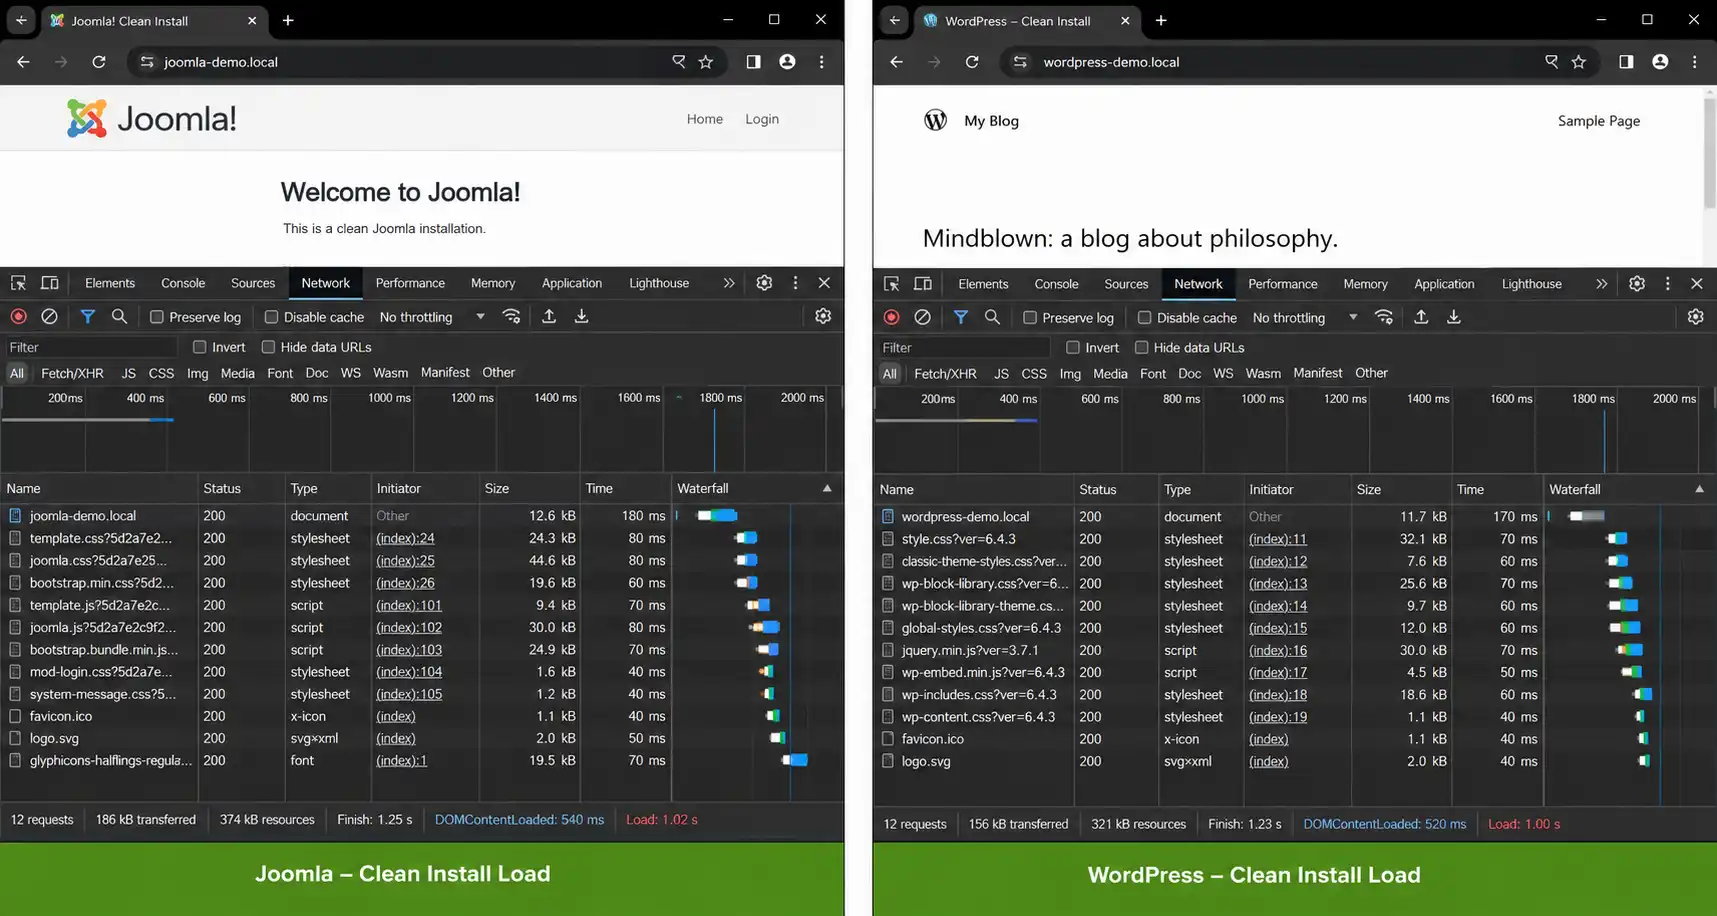Clear network log in Joomla DevTools
The image size is (1717, 916).
click(x=49, y=317)
